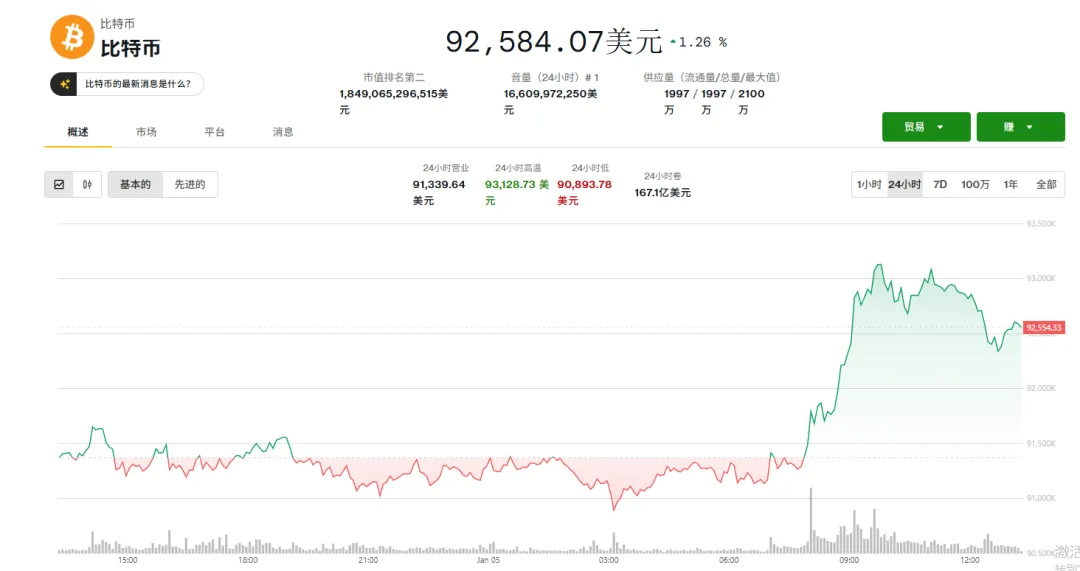Set chart range to 100万
Screen dimensions: 1080x571
[975, 185]
